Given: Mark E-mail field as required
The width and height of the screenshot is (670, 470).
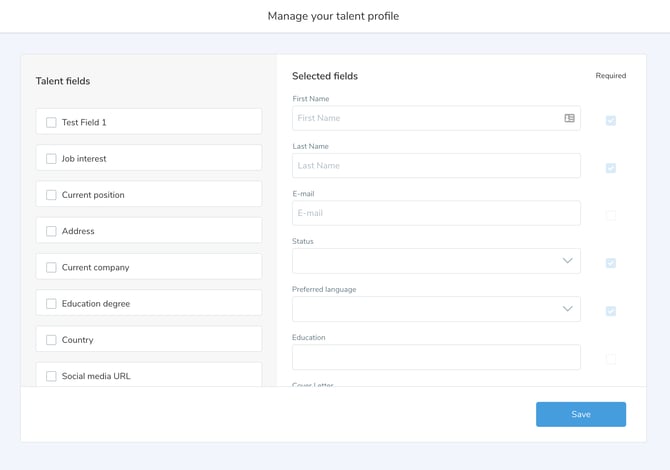Looking at the screenshot, I should coord(611,216).
